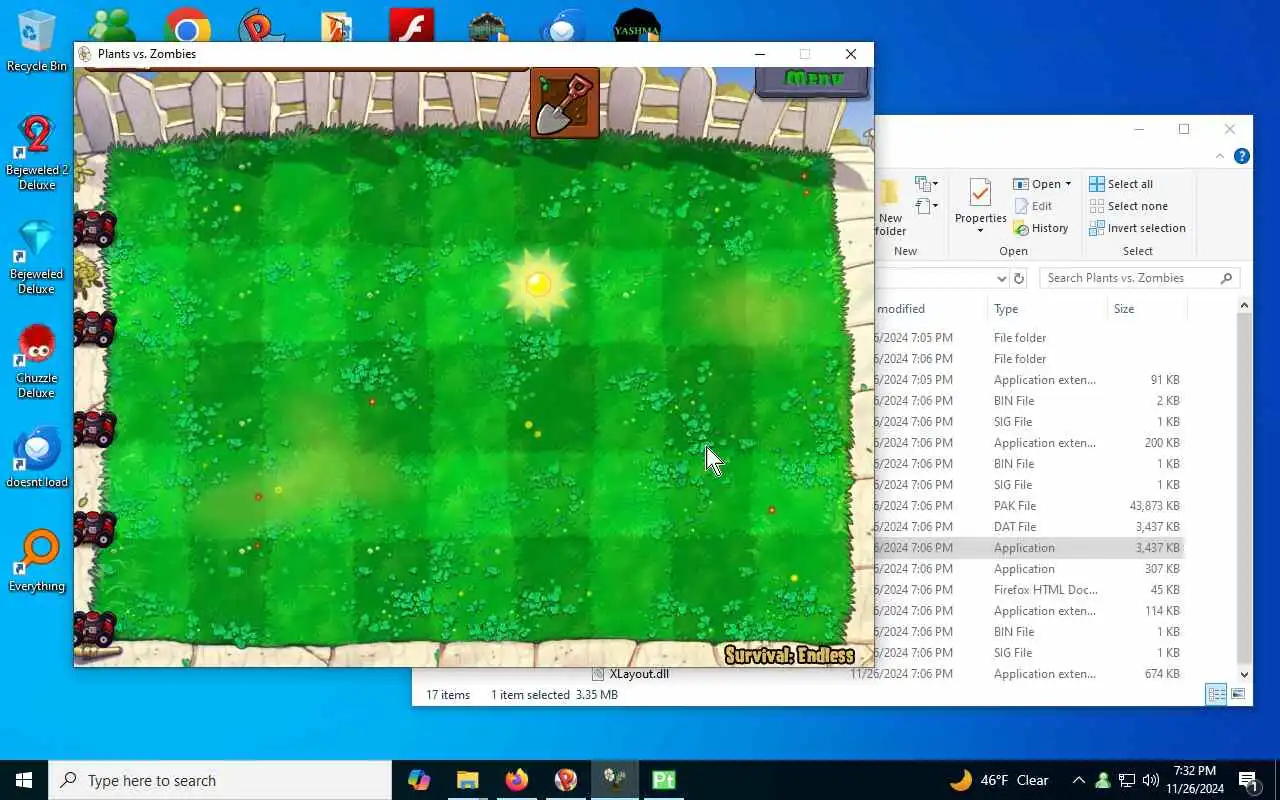Click Edit in the Explorer ribbon
Image resolution: width=1280 pixels, height=800 pixels.
[1032, 206]
